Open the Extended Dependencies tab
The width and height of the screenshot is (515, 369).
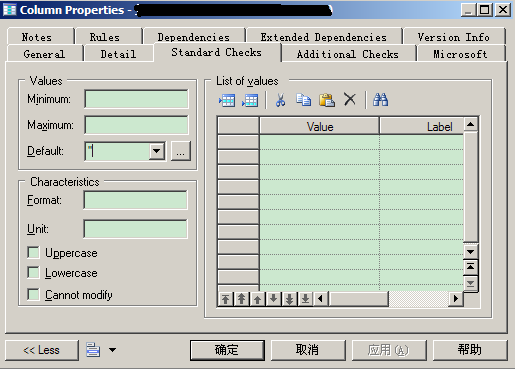click(323, 37)
